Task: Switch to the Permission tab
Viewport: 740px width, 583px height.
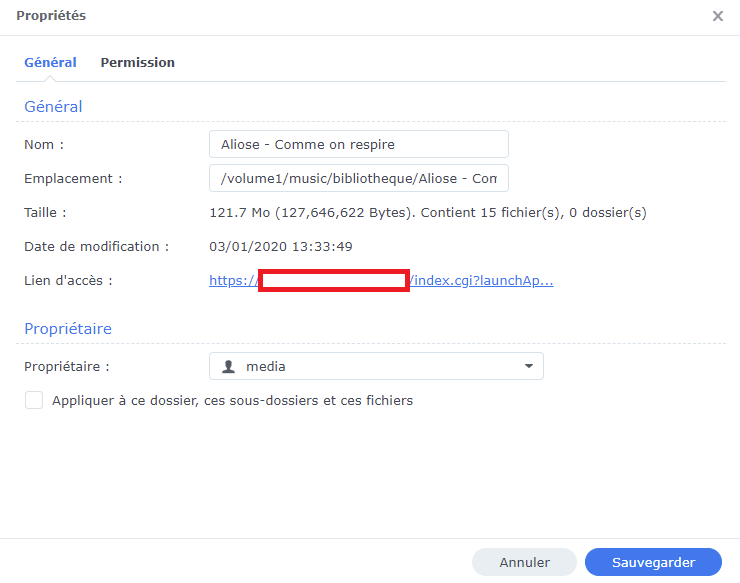Action: click(137, 62)
